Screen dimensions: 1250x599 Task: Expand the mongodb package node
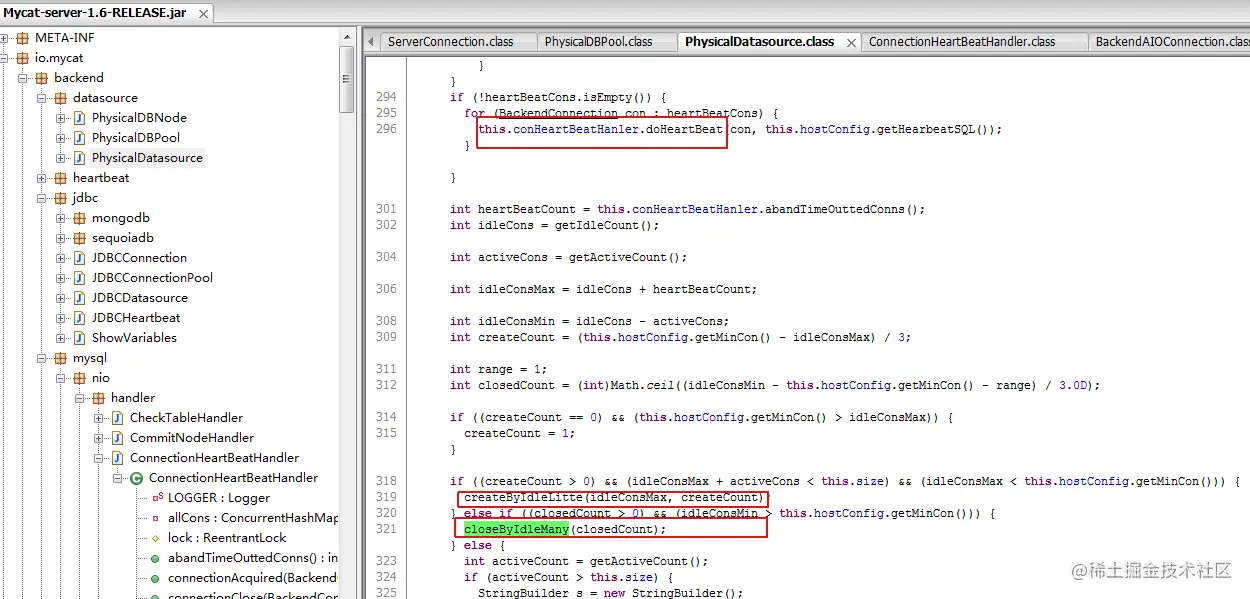pyautogui.click(x=61, y=218)
